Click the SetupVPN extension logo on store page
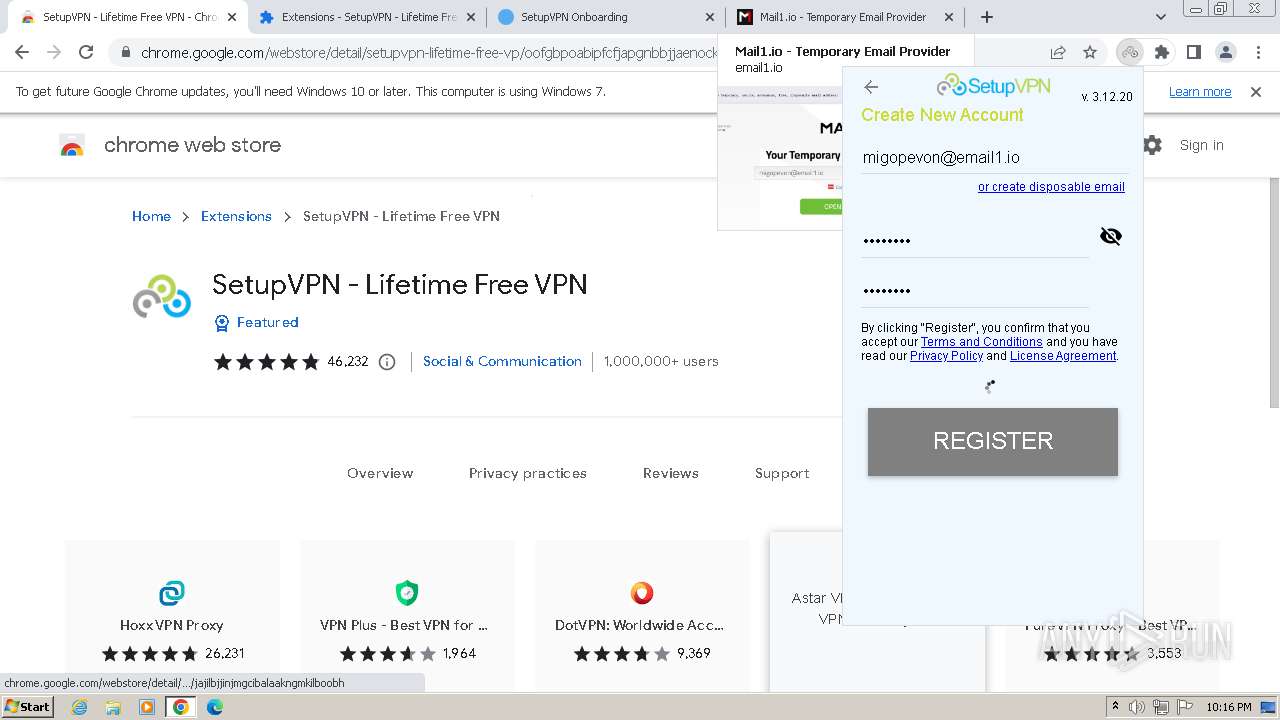 [162, 296]
